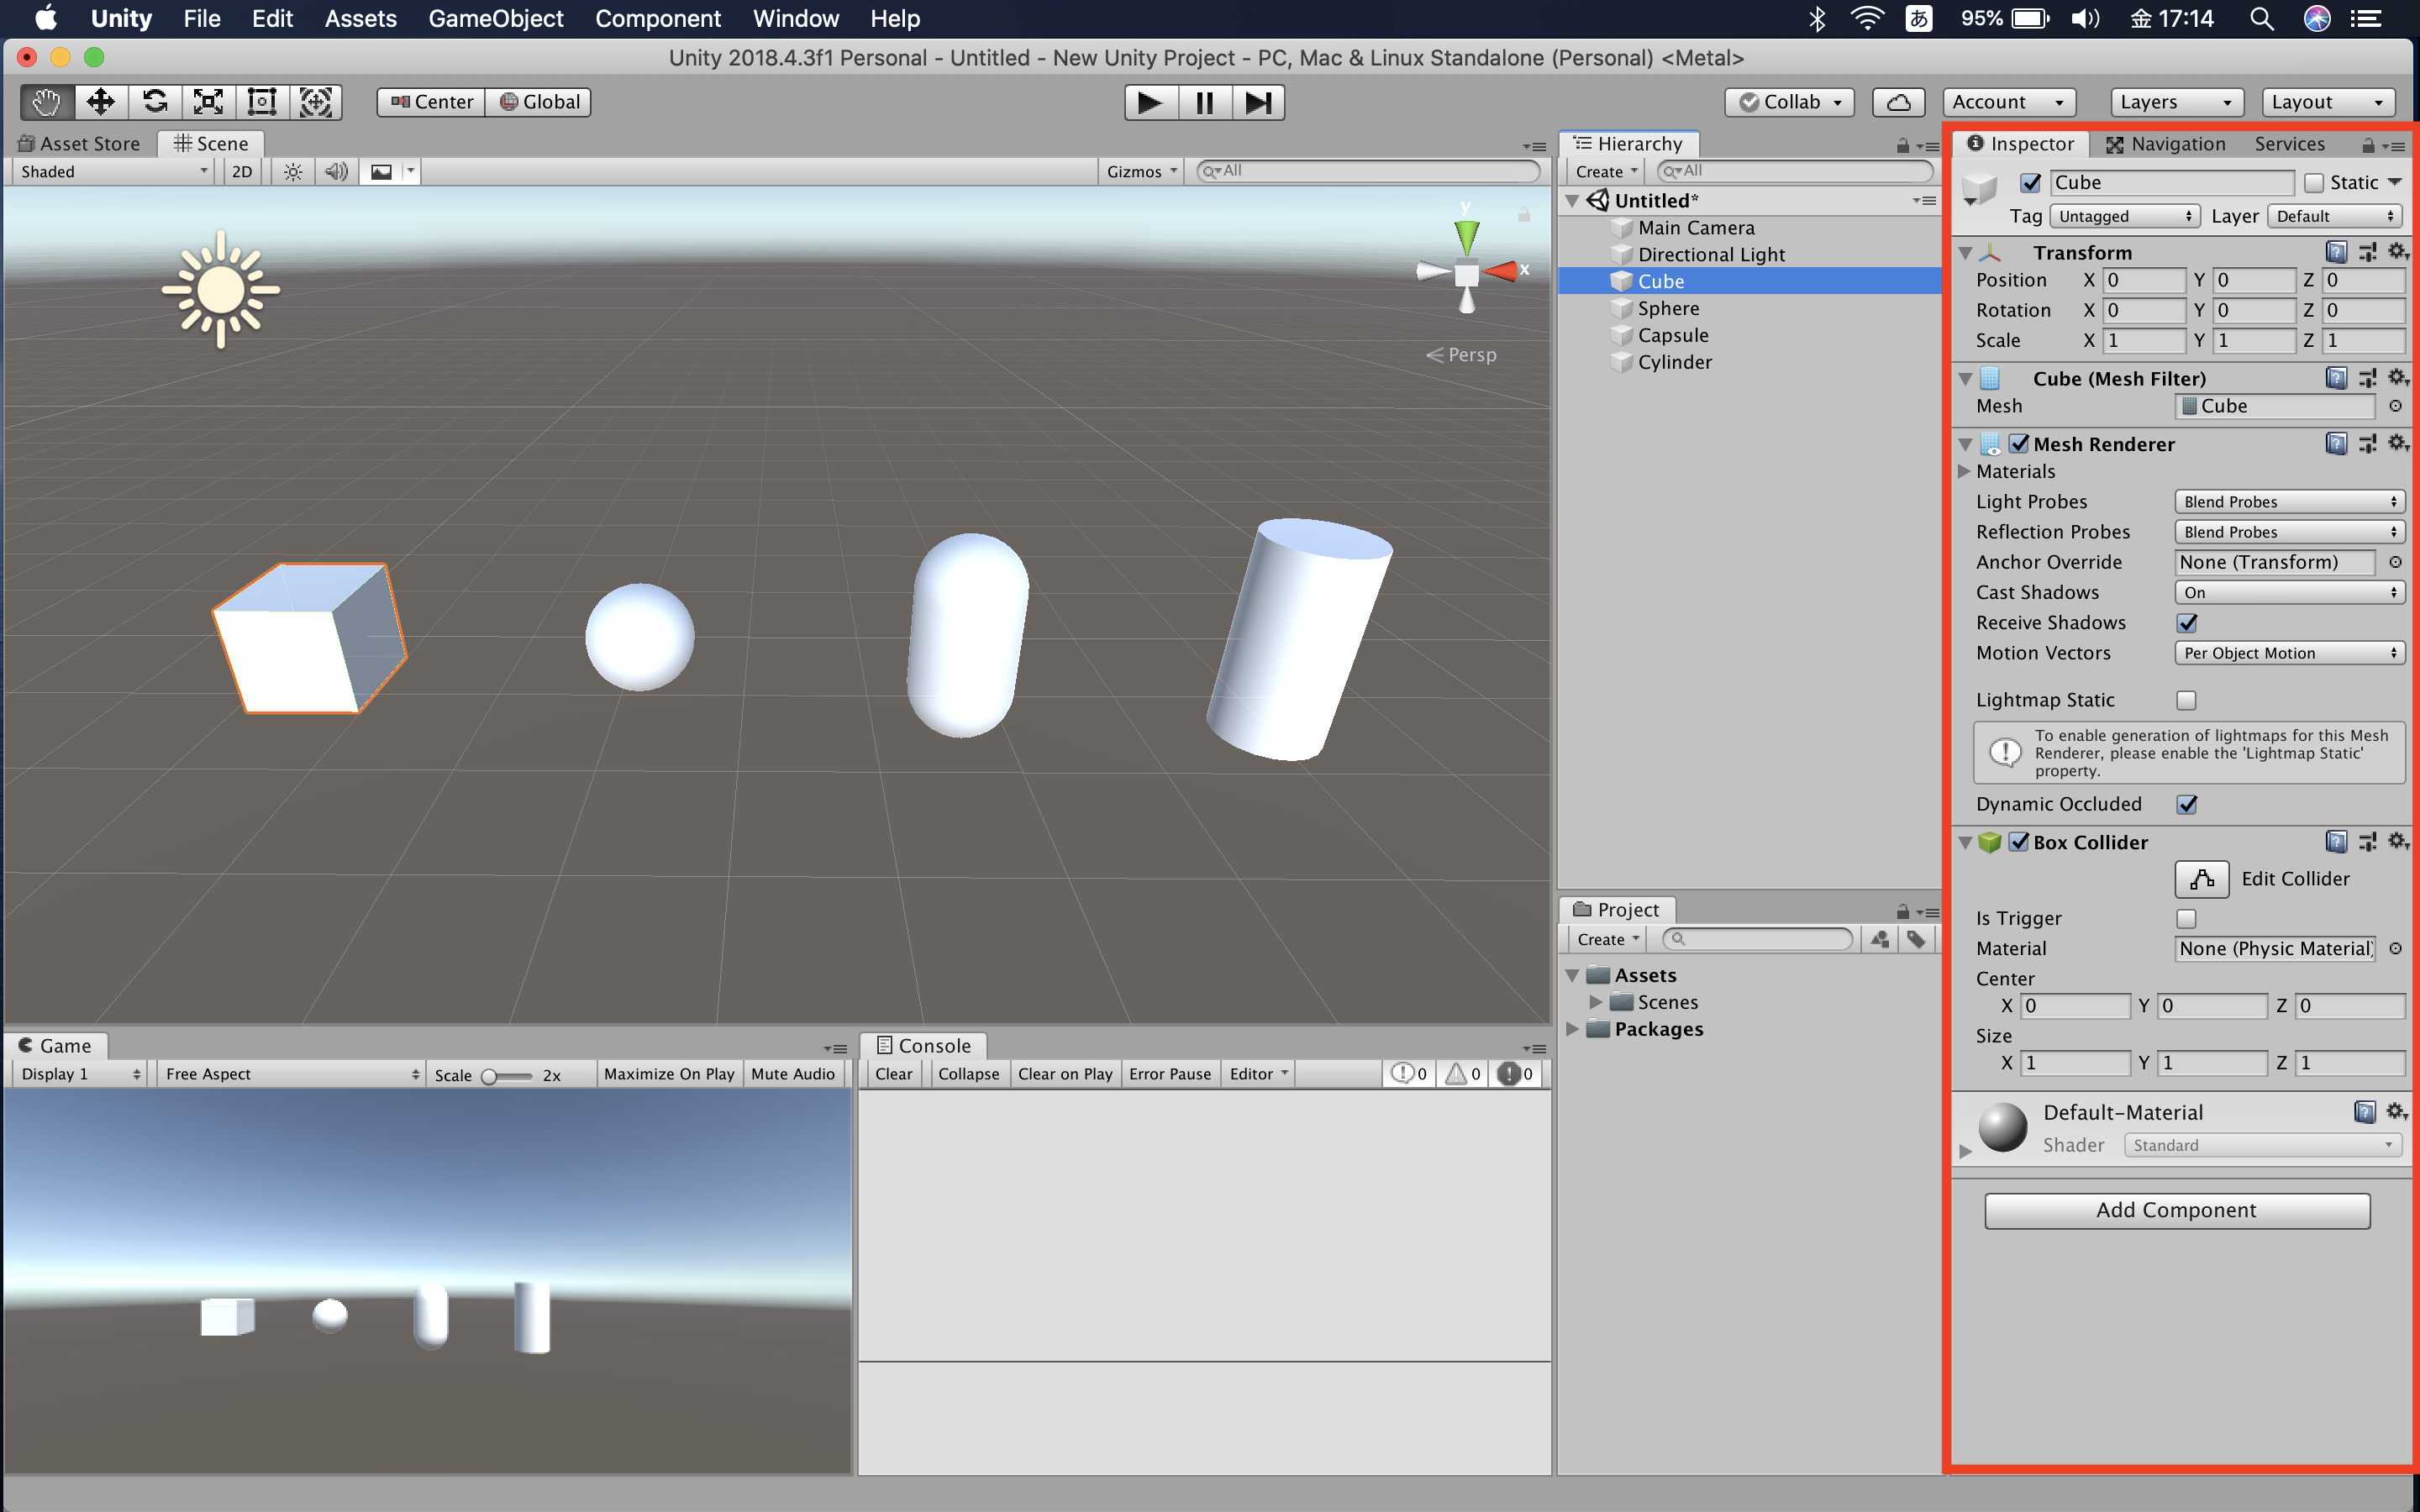Open the Tag dropdown
The width and height of the screenshot is (2420, 1512).
pyautogui.click(x=2124, y=216)
